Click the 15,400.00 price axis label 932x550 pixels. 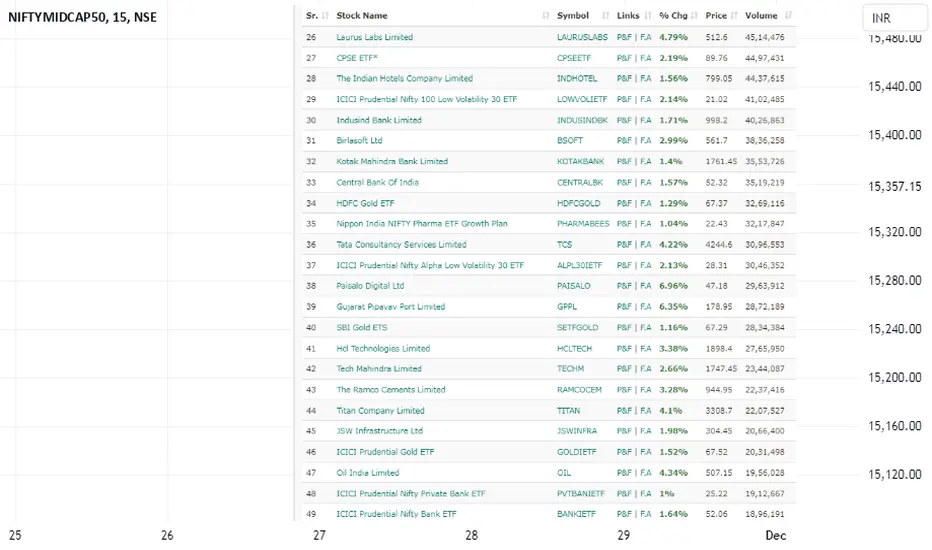pyautogui.click(x=895, y=135)
